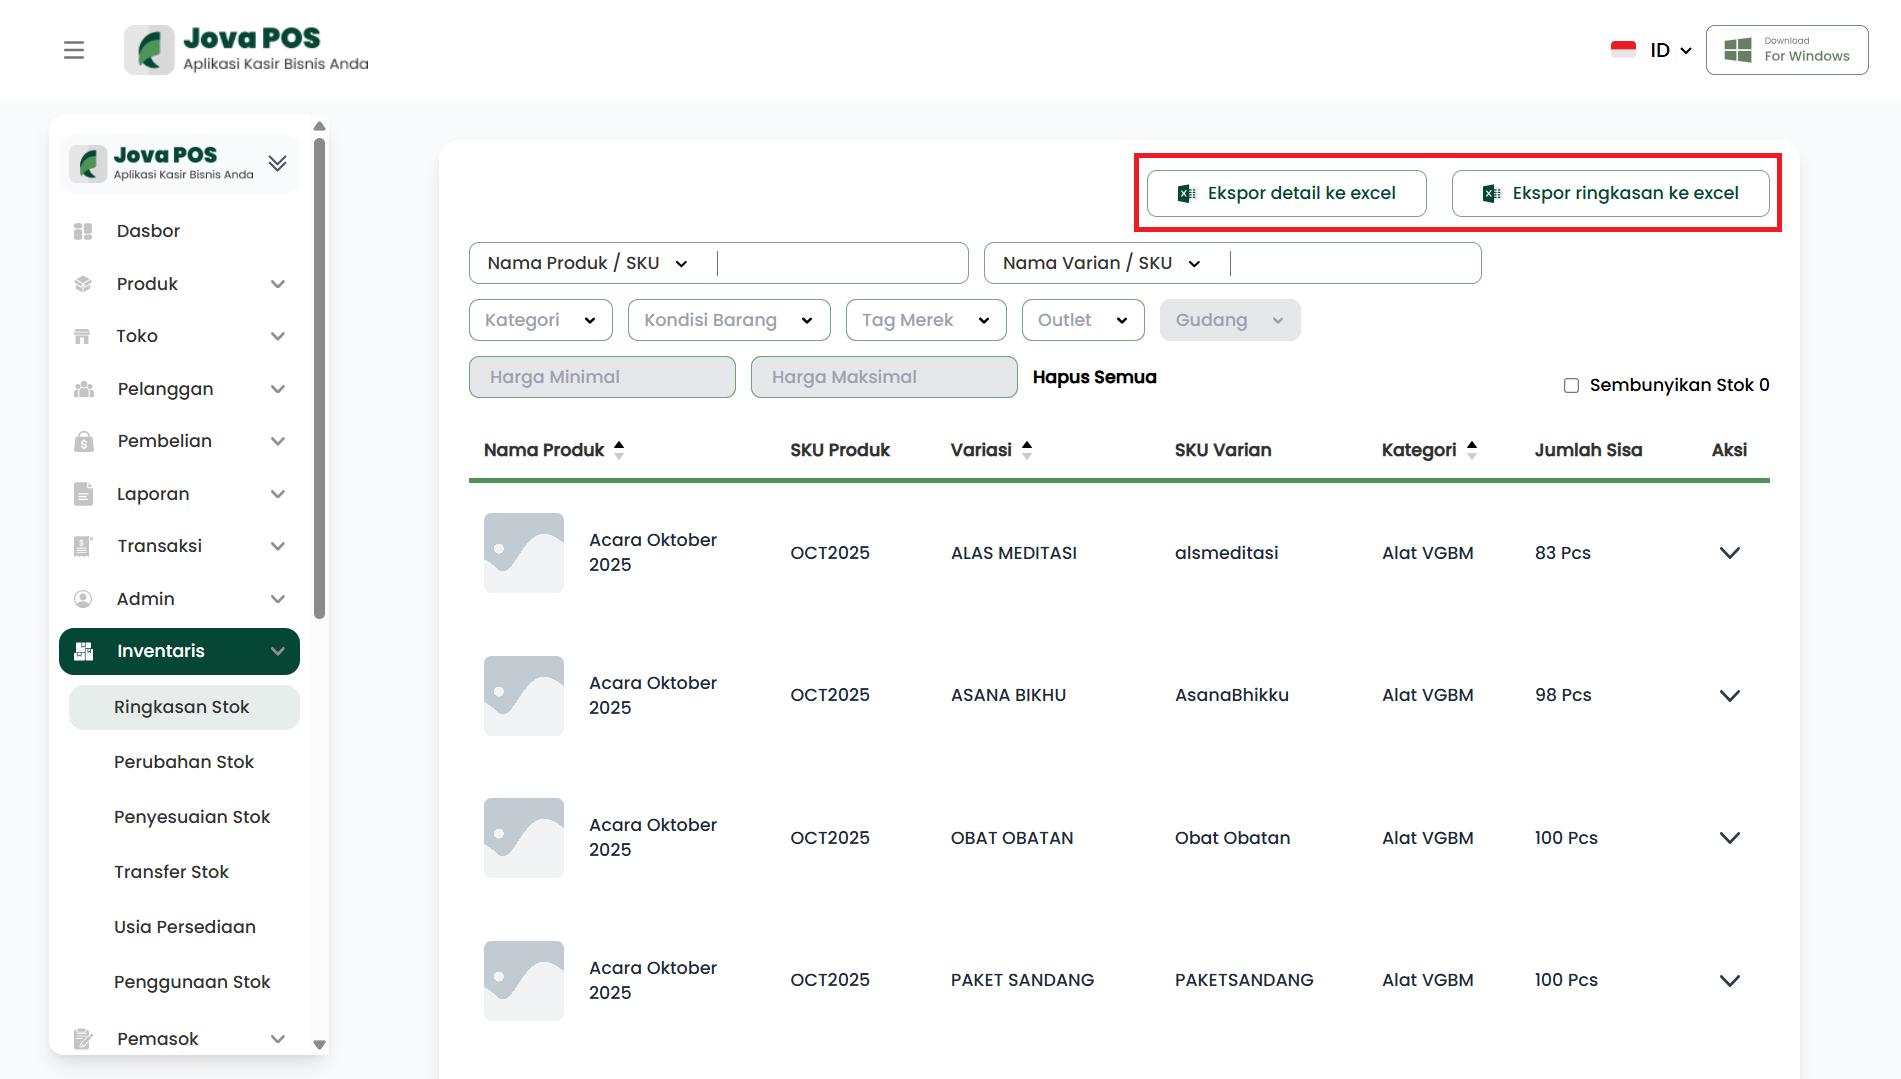The height and width of the screenshot is (1079, 1901).
Task: Click Ekspor detail ke excel button
Action: (1286, 193)
